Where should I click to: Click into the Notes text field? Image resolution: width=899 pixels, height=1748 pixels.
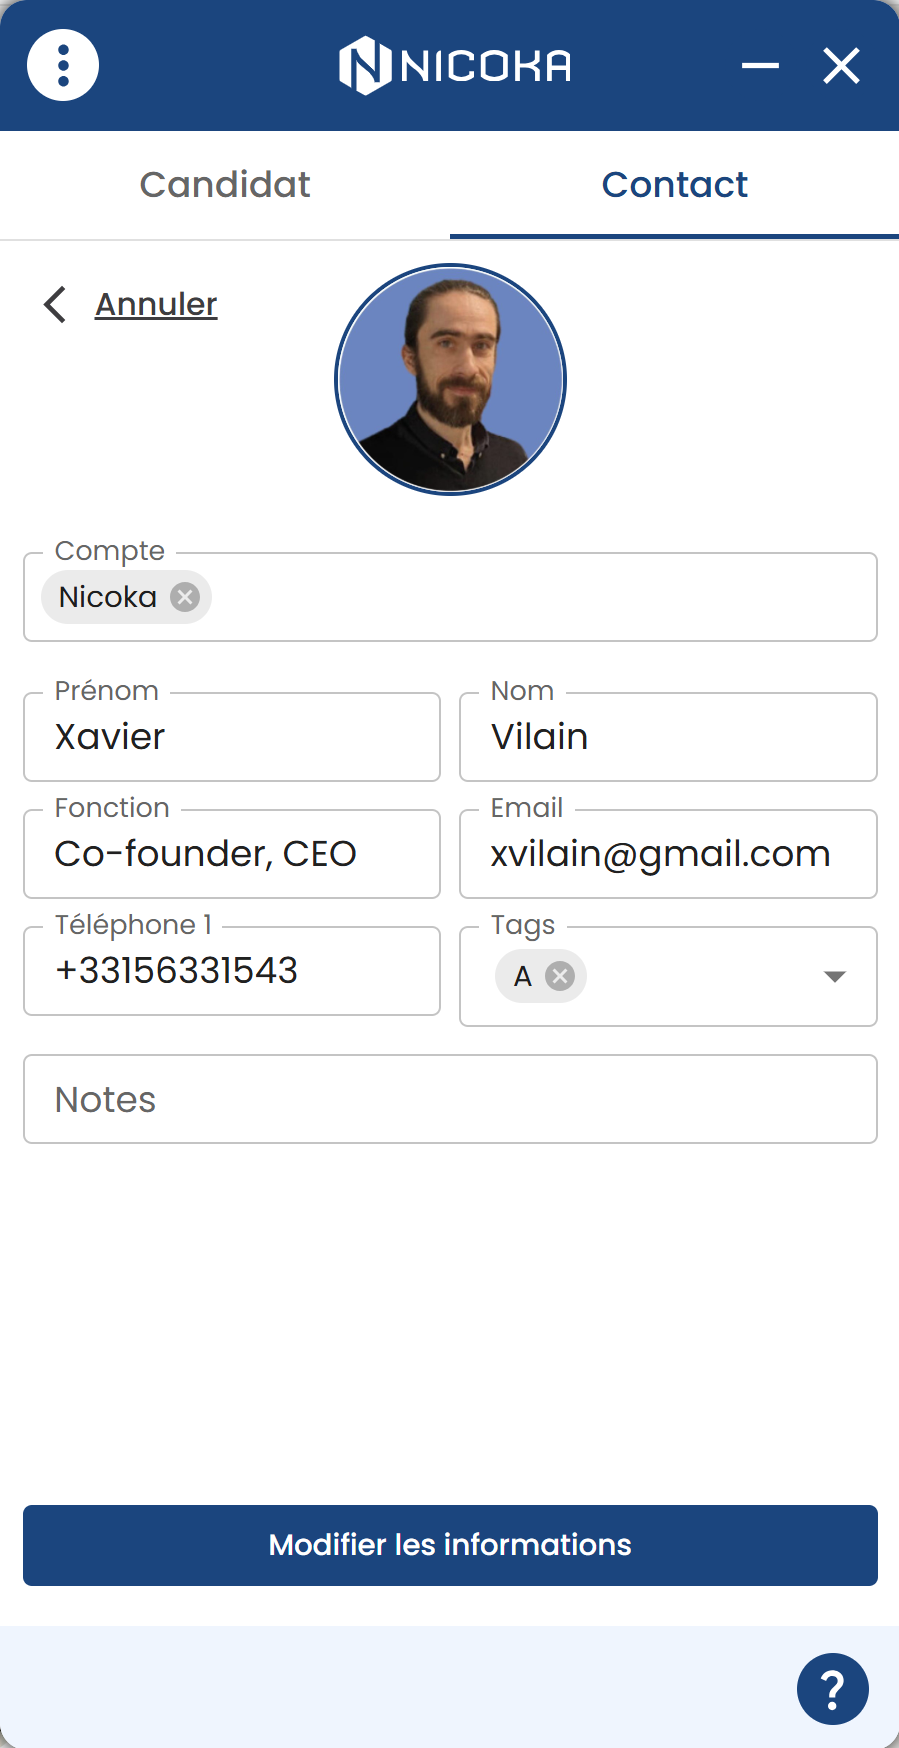450,1099
